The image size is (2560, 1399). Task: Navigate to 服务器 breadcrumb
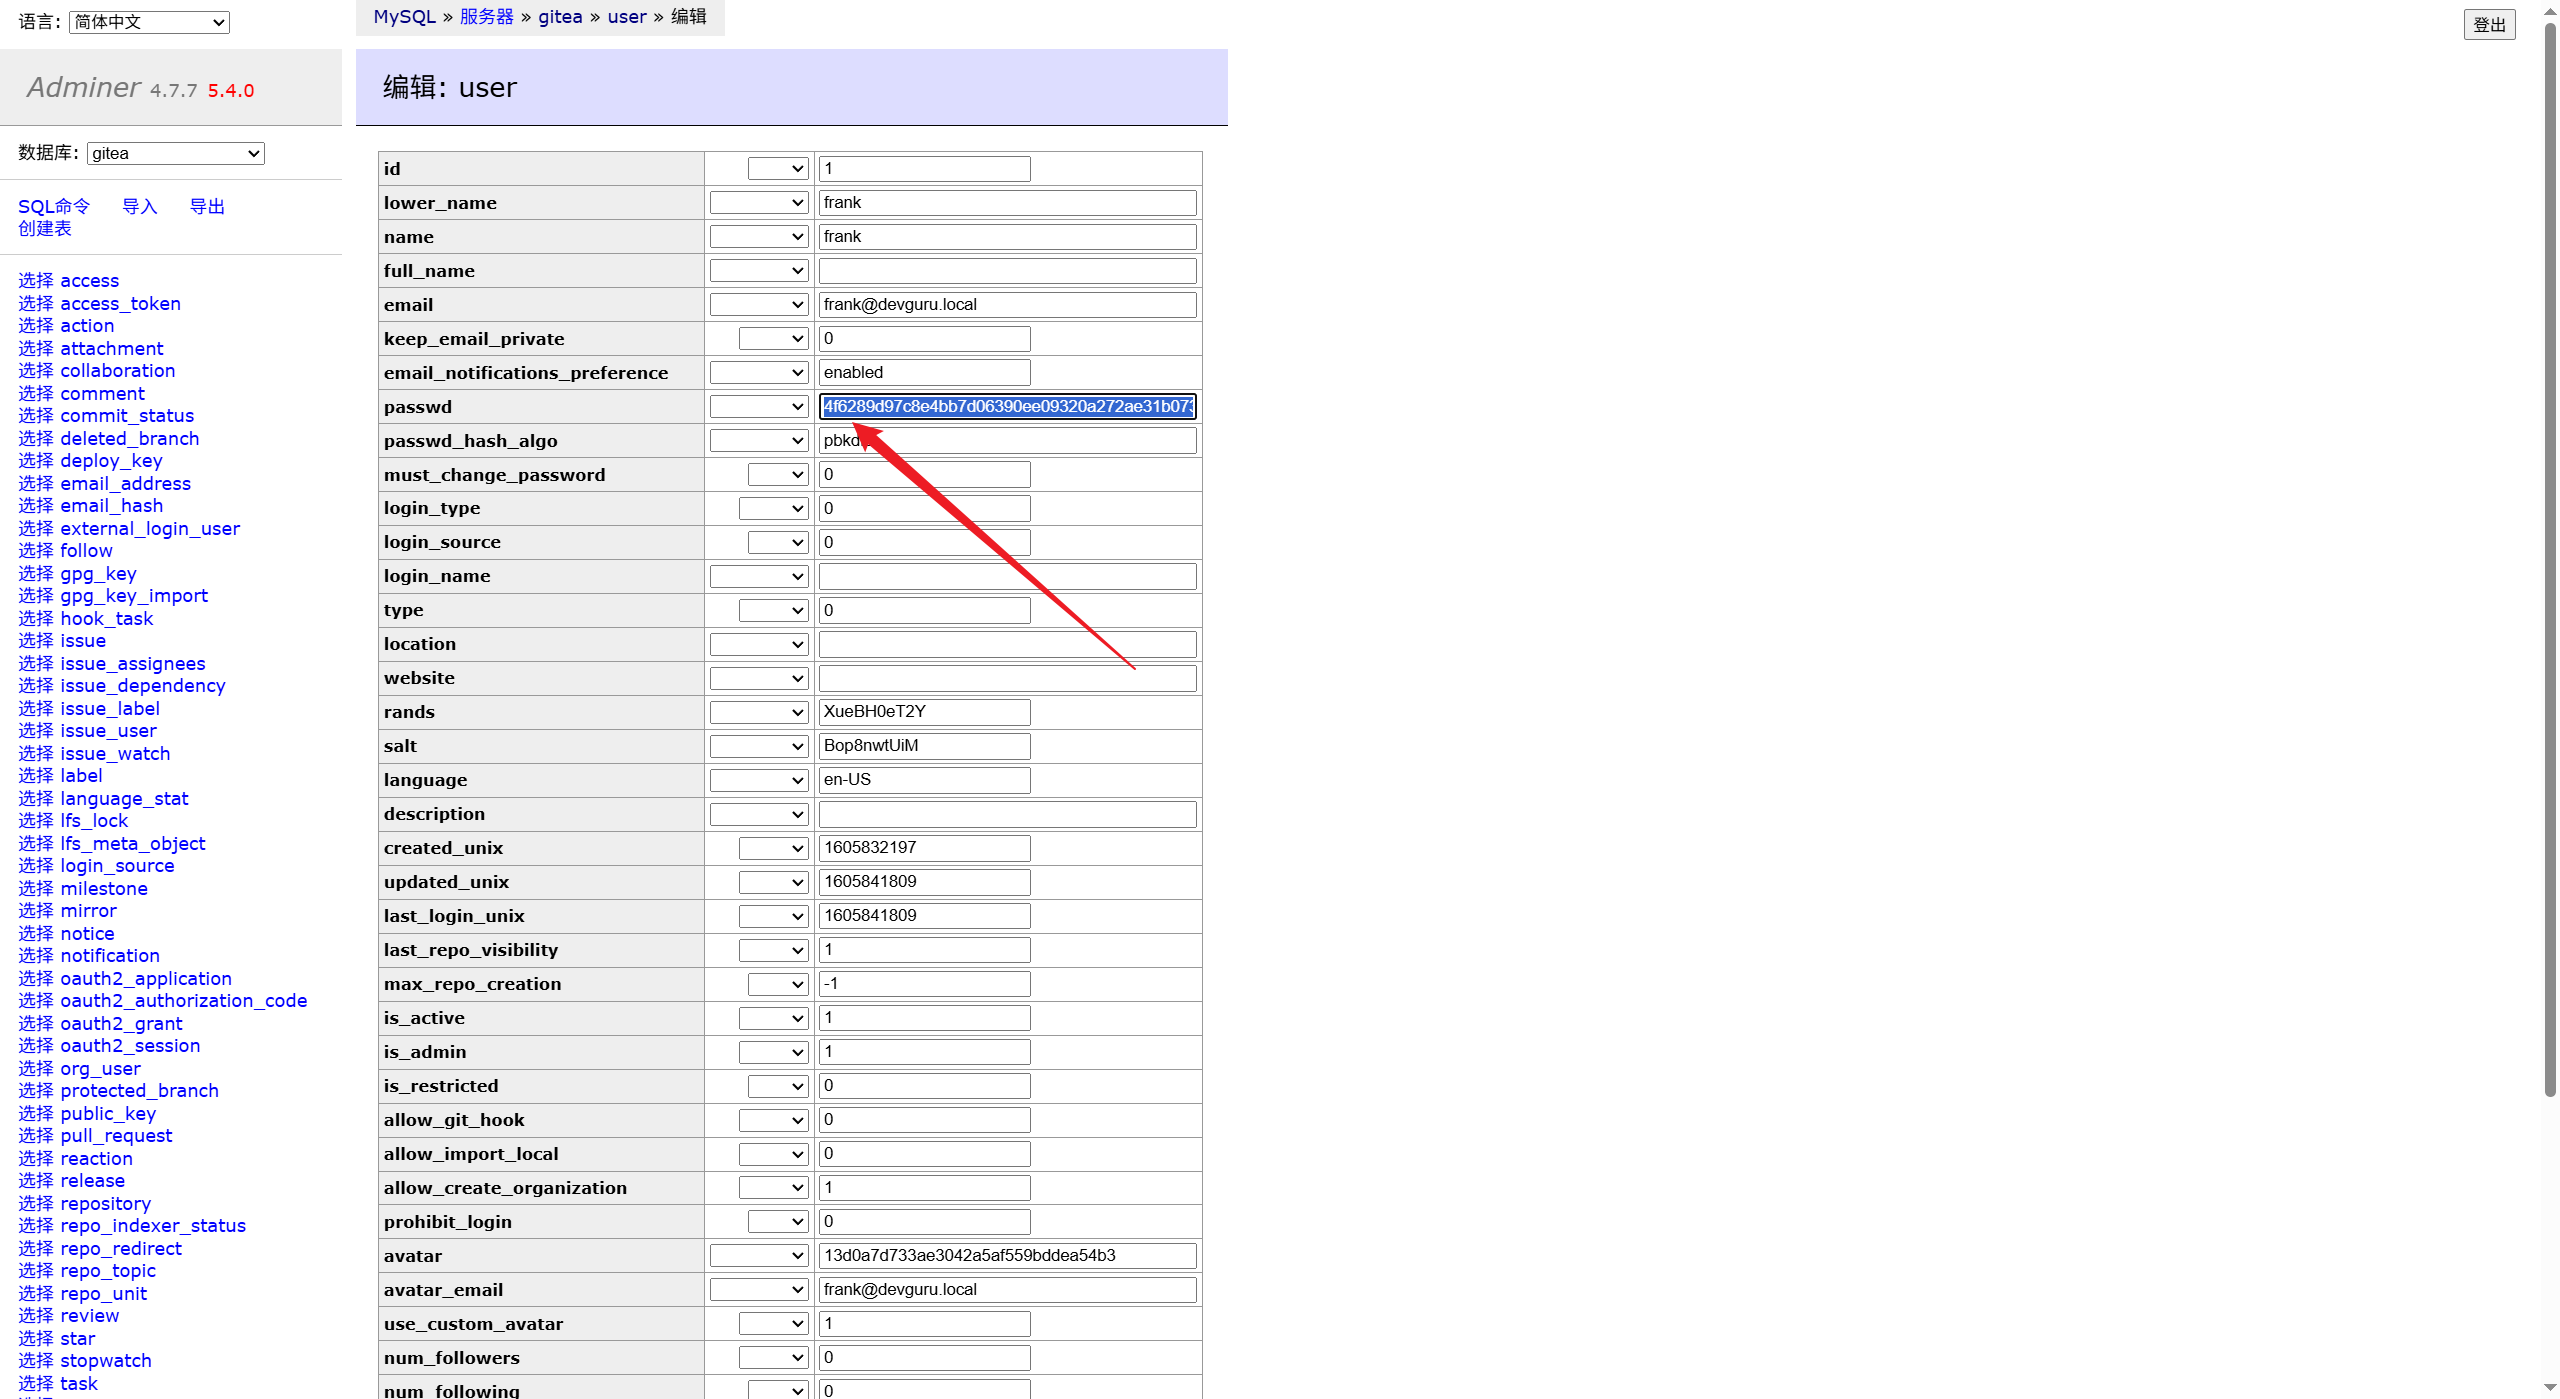[x=486, y=17]
